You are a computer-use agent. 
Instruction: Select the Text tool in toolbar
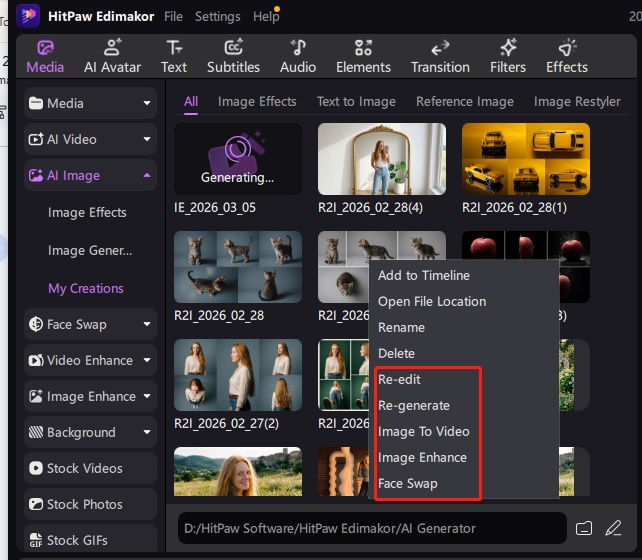[x=174, y=56]
